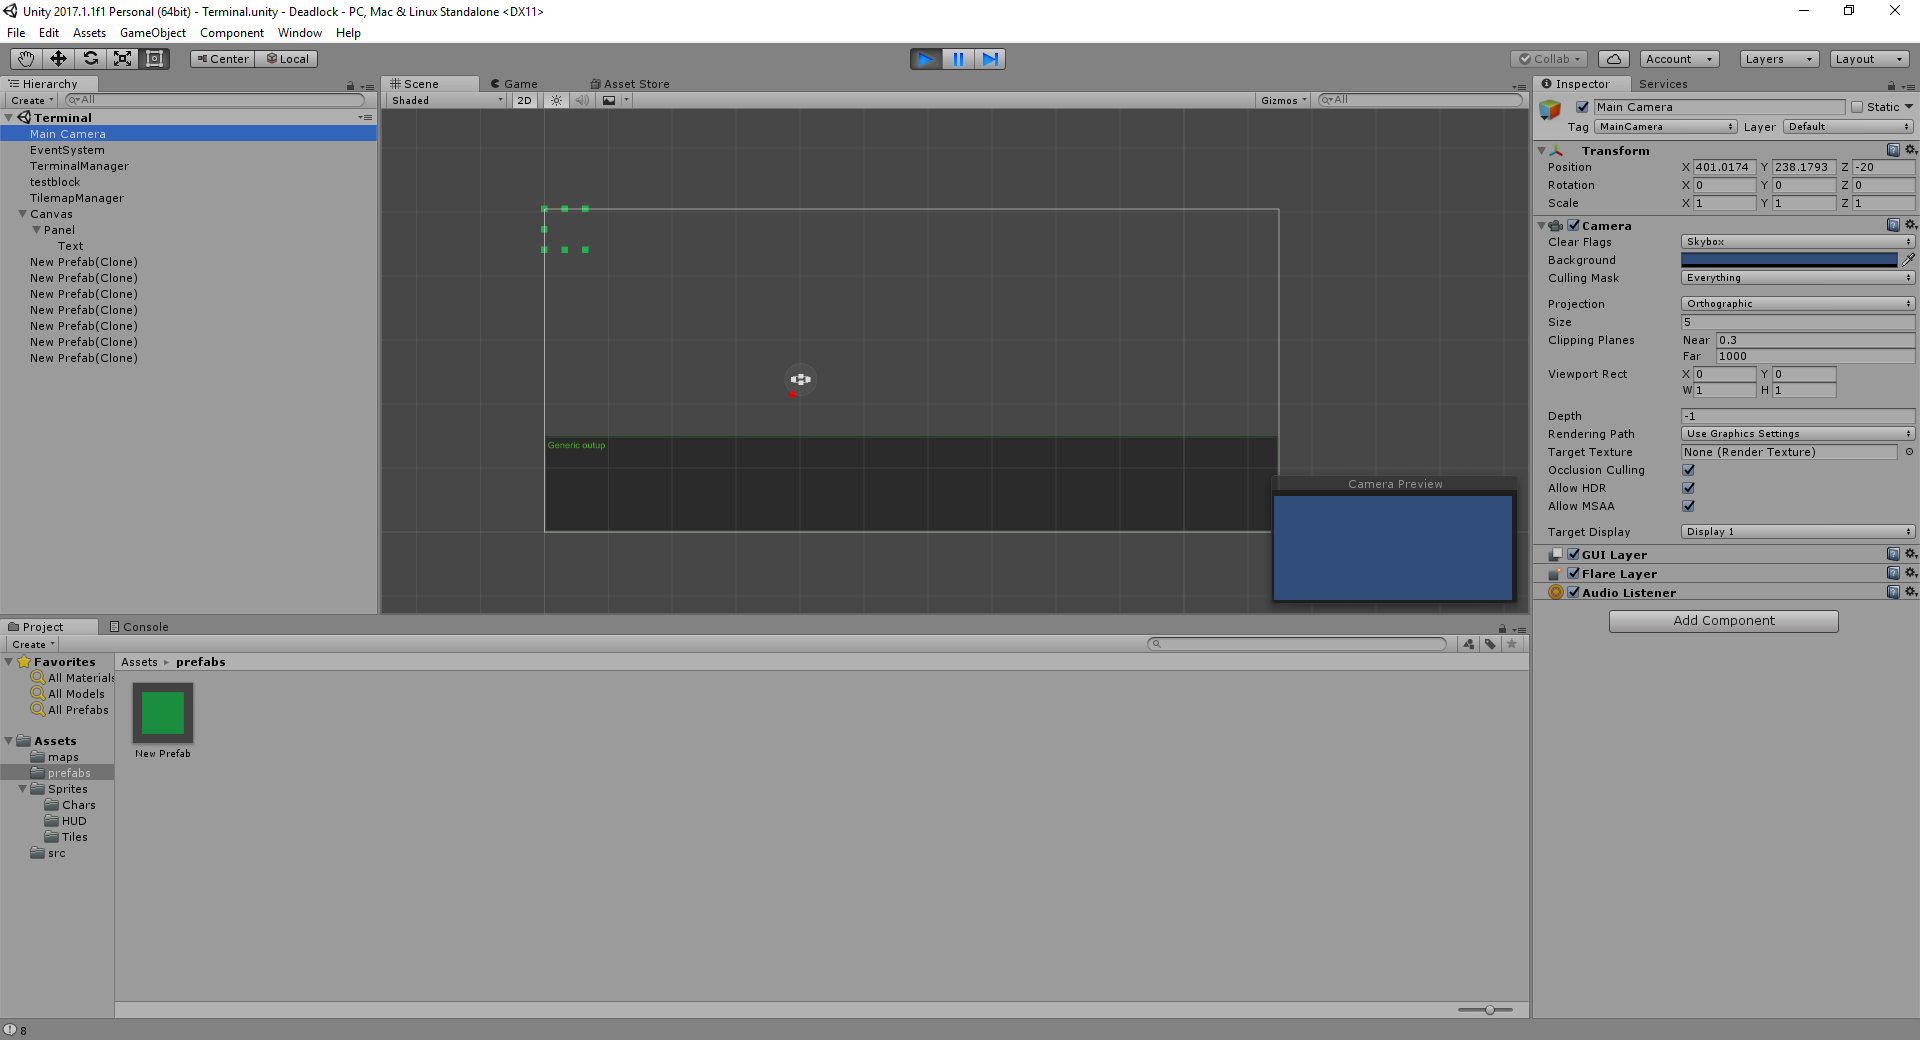Select the New Prefab asset thumbnail
This screenshot has width=1920, height=1040.
(162, 714)
